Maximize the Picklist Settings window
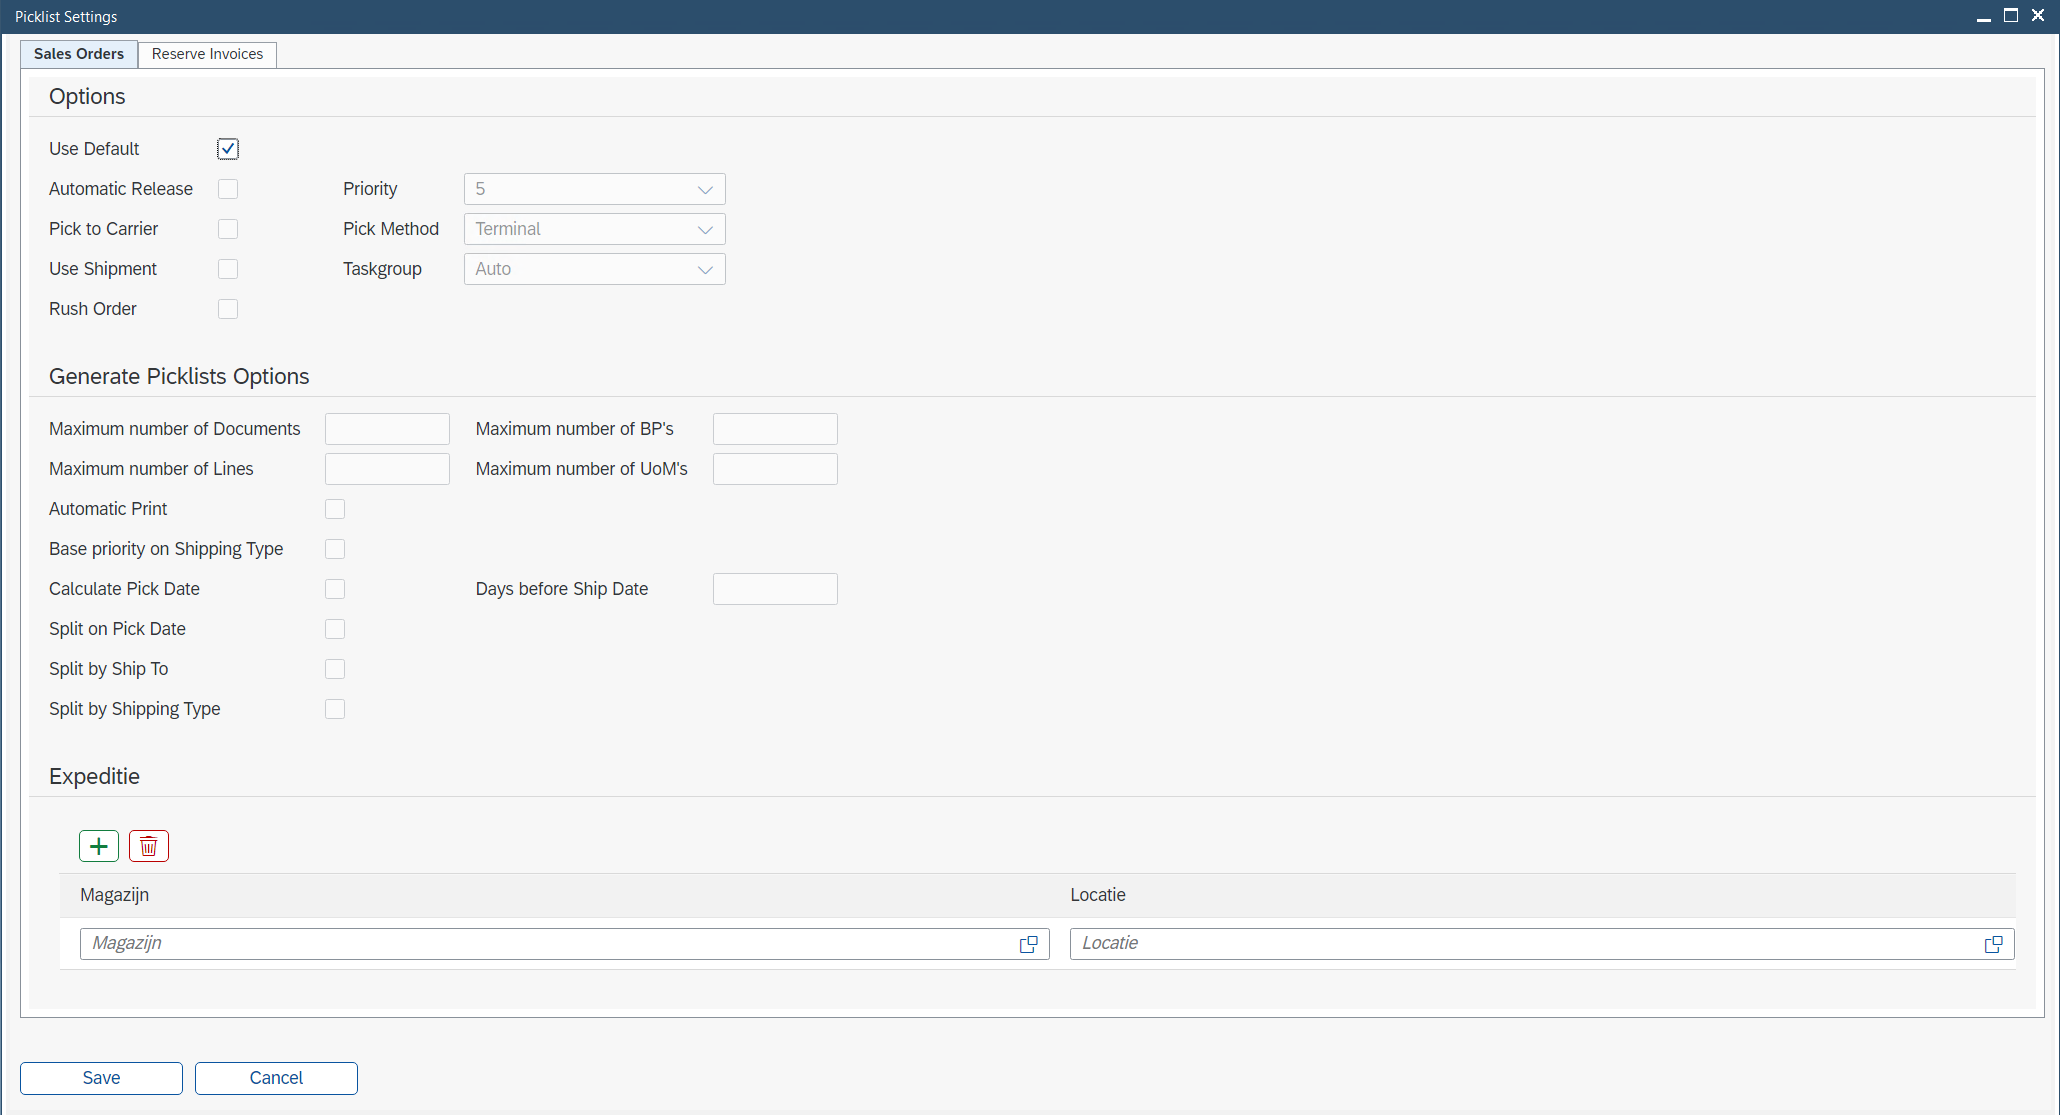Screen dimensions: 2060x1115 tap(2011, 15)
